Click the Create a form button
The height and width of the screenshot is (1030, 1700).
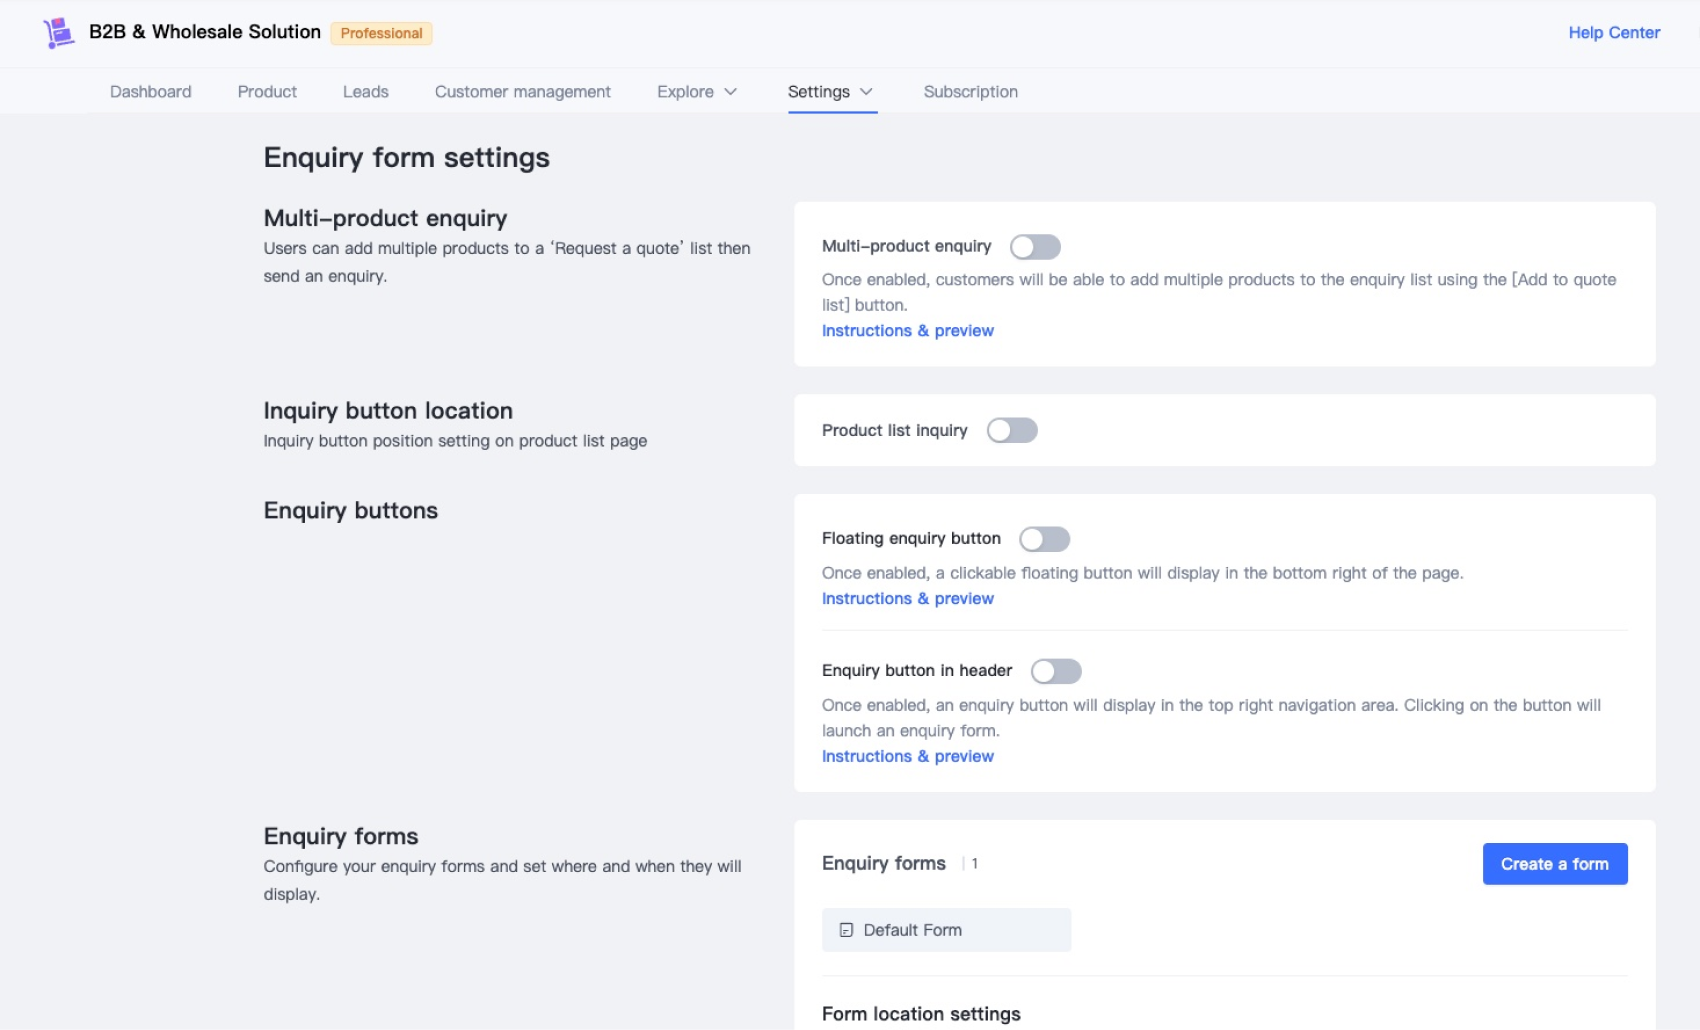pyautogui.click(x=1554, y=864)
